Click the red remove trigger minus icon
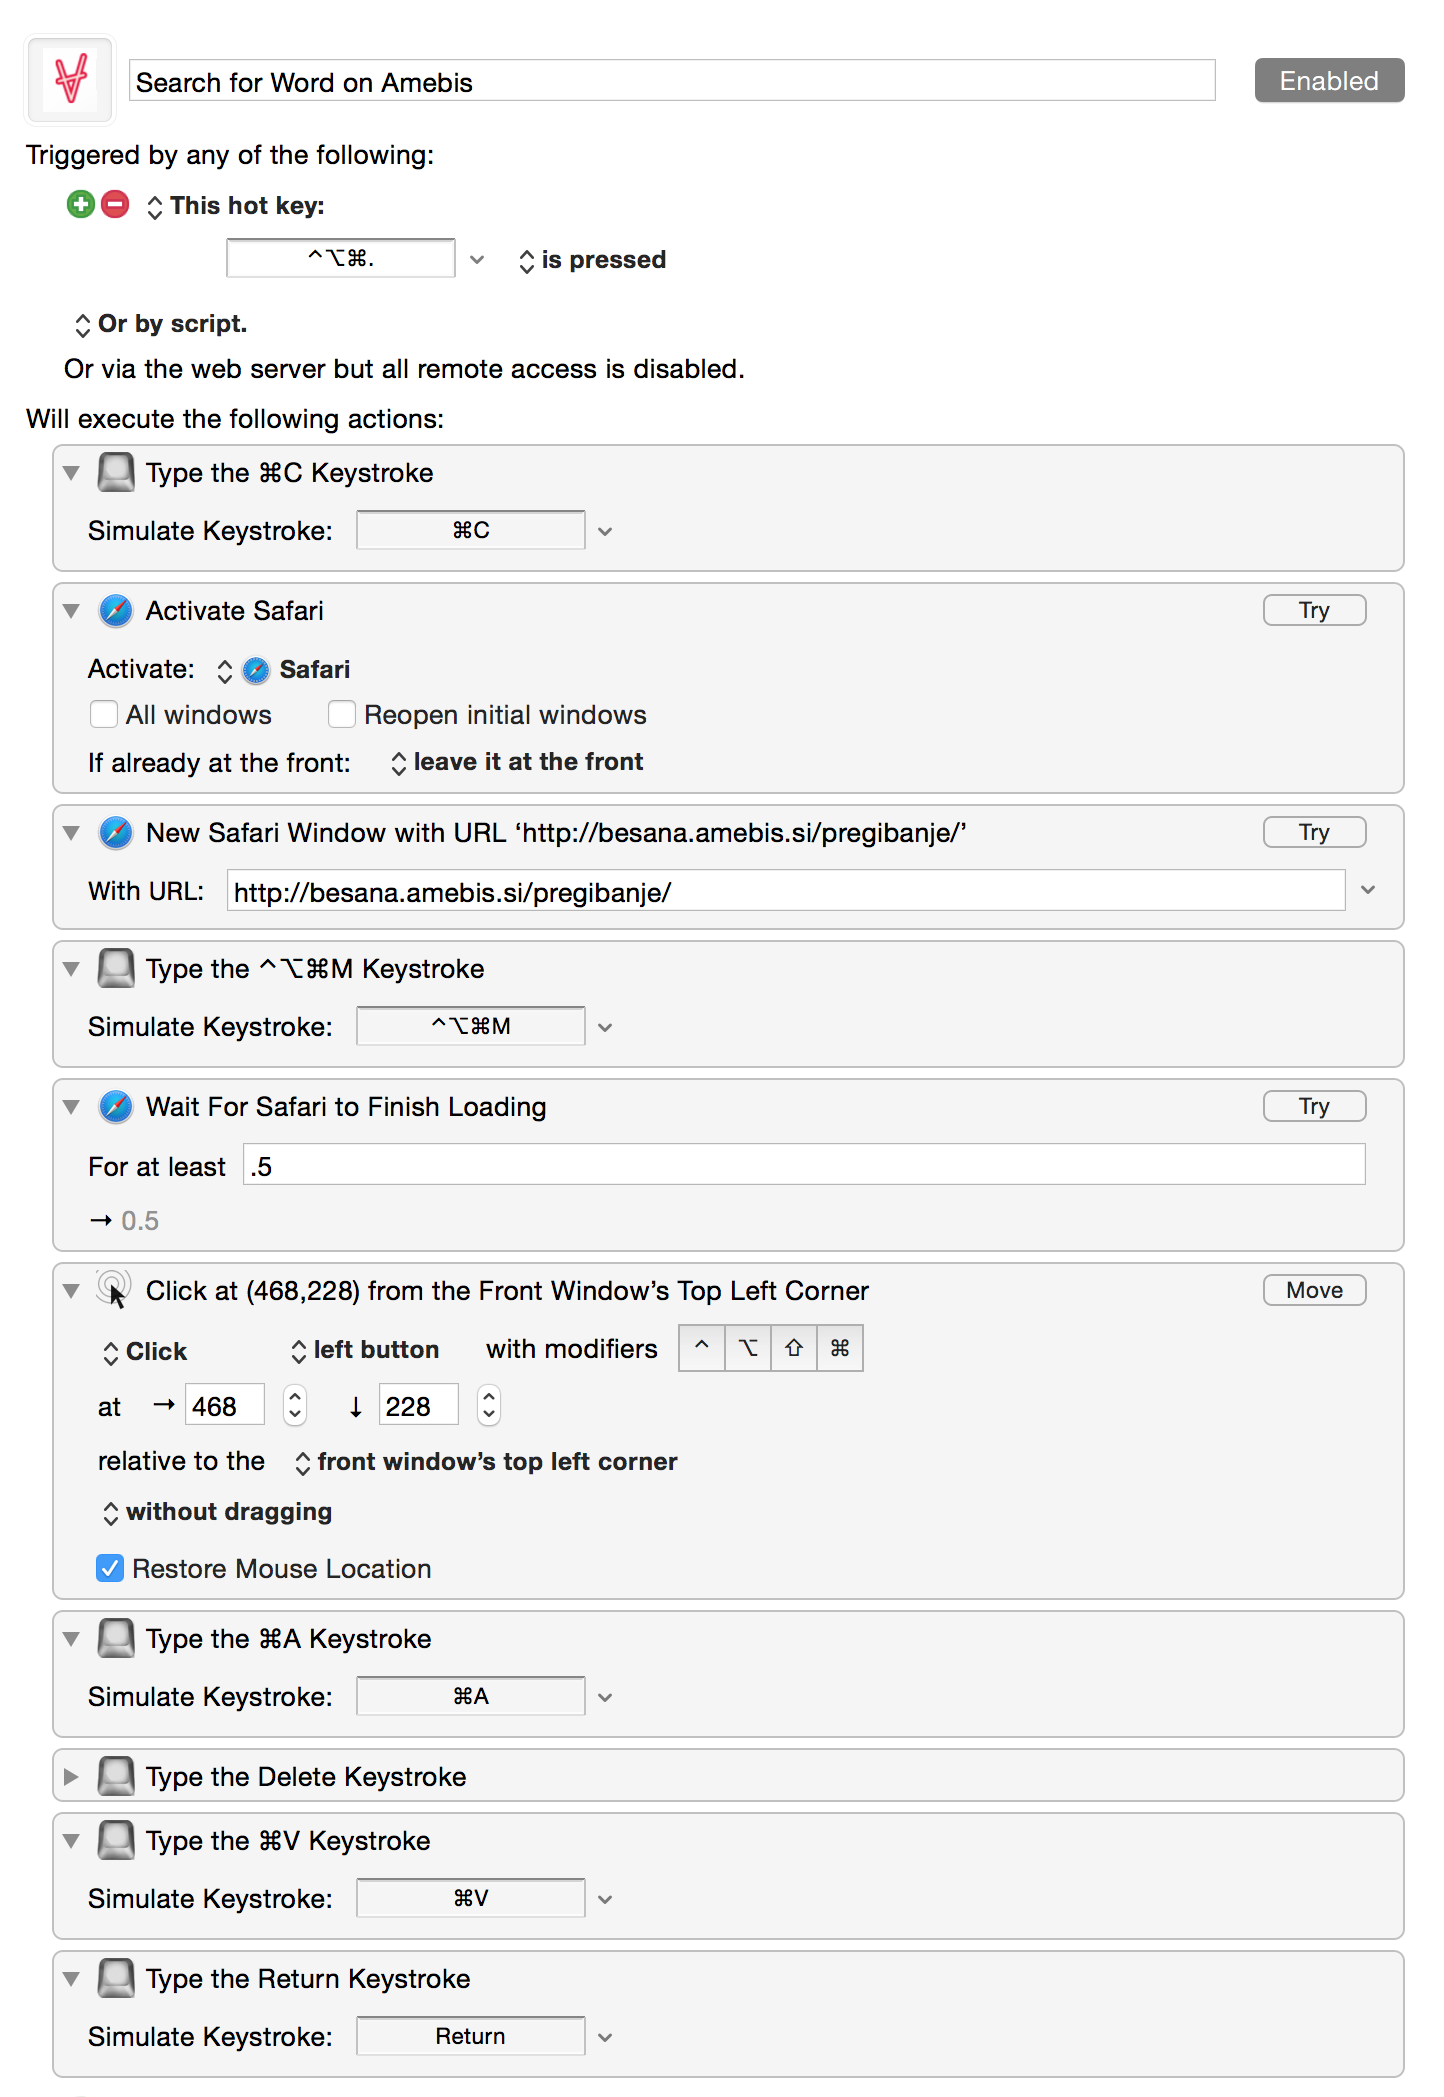 (x=115, y=204)
